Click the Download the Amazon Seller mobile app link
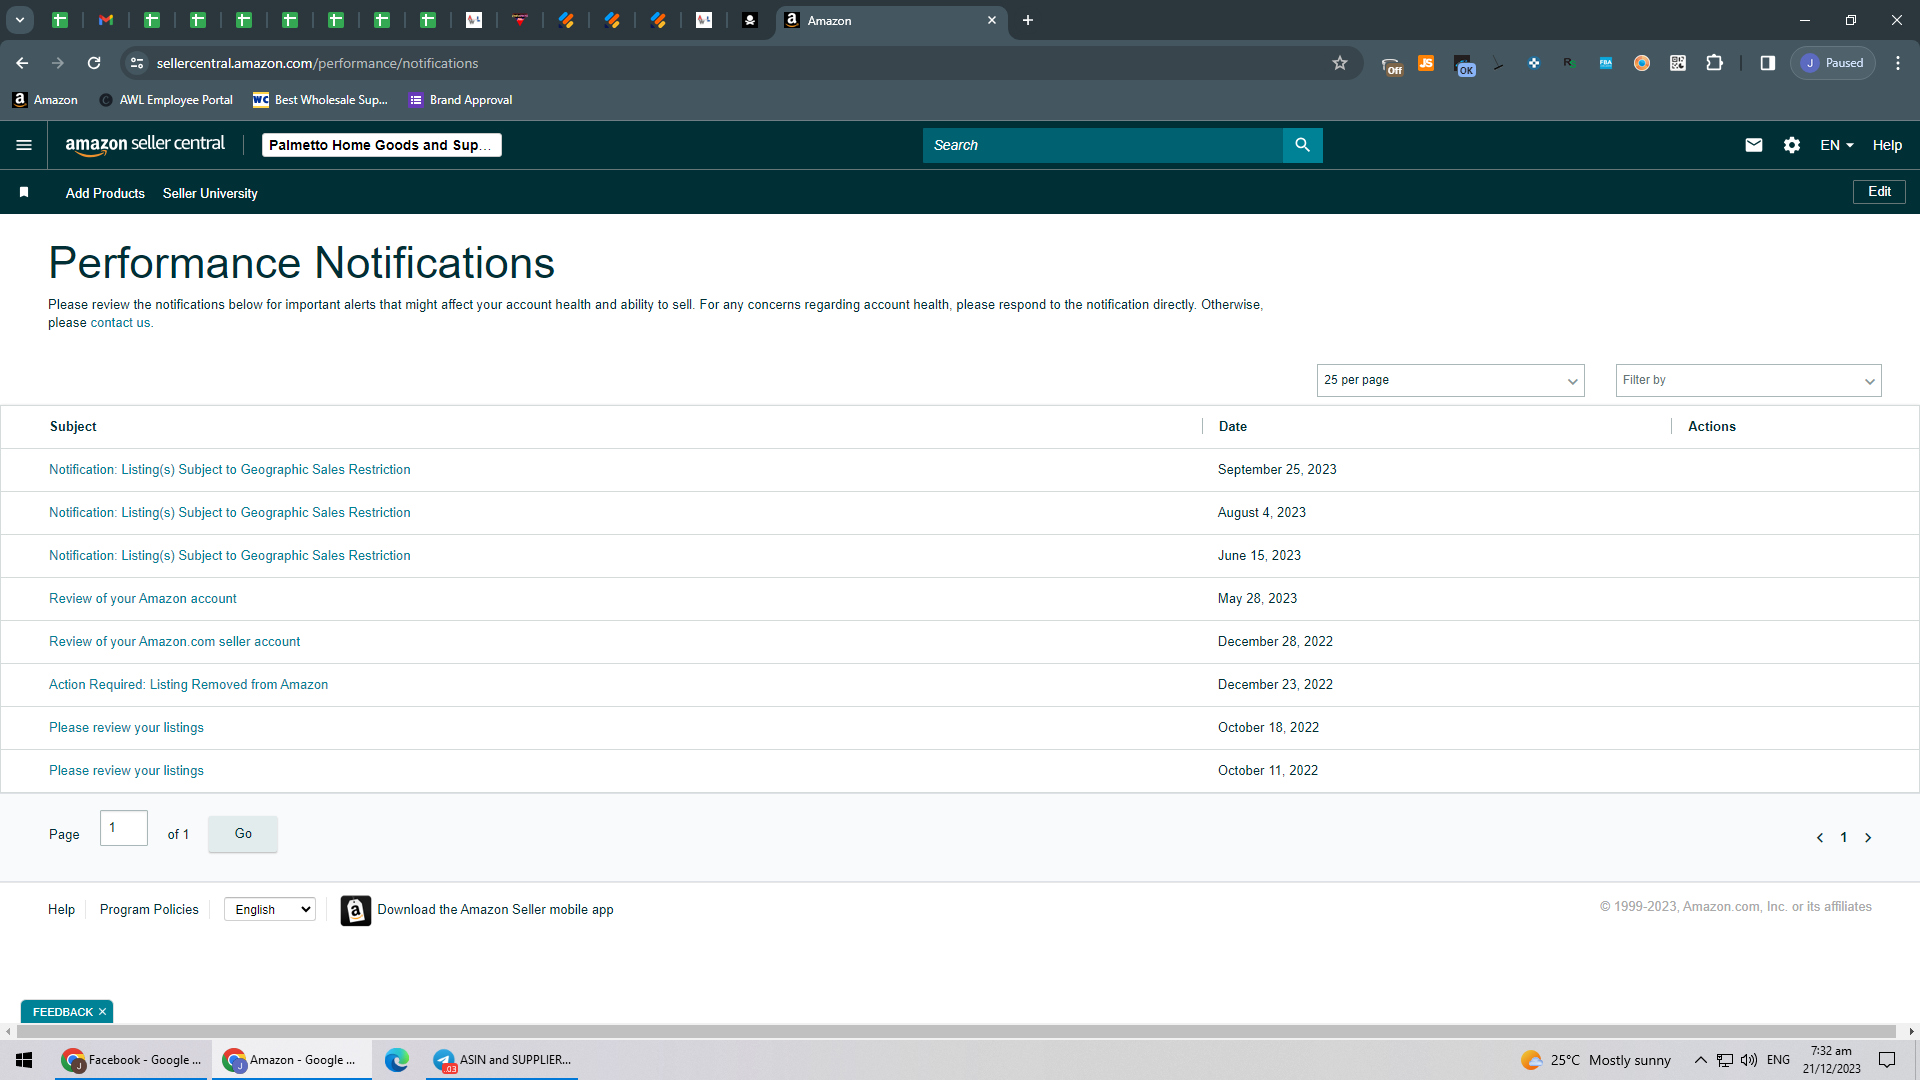This screenshot has width=1920, height=1080. (x=495, y=910)
